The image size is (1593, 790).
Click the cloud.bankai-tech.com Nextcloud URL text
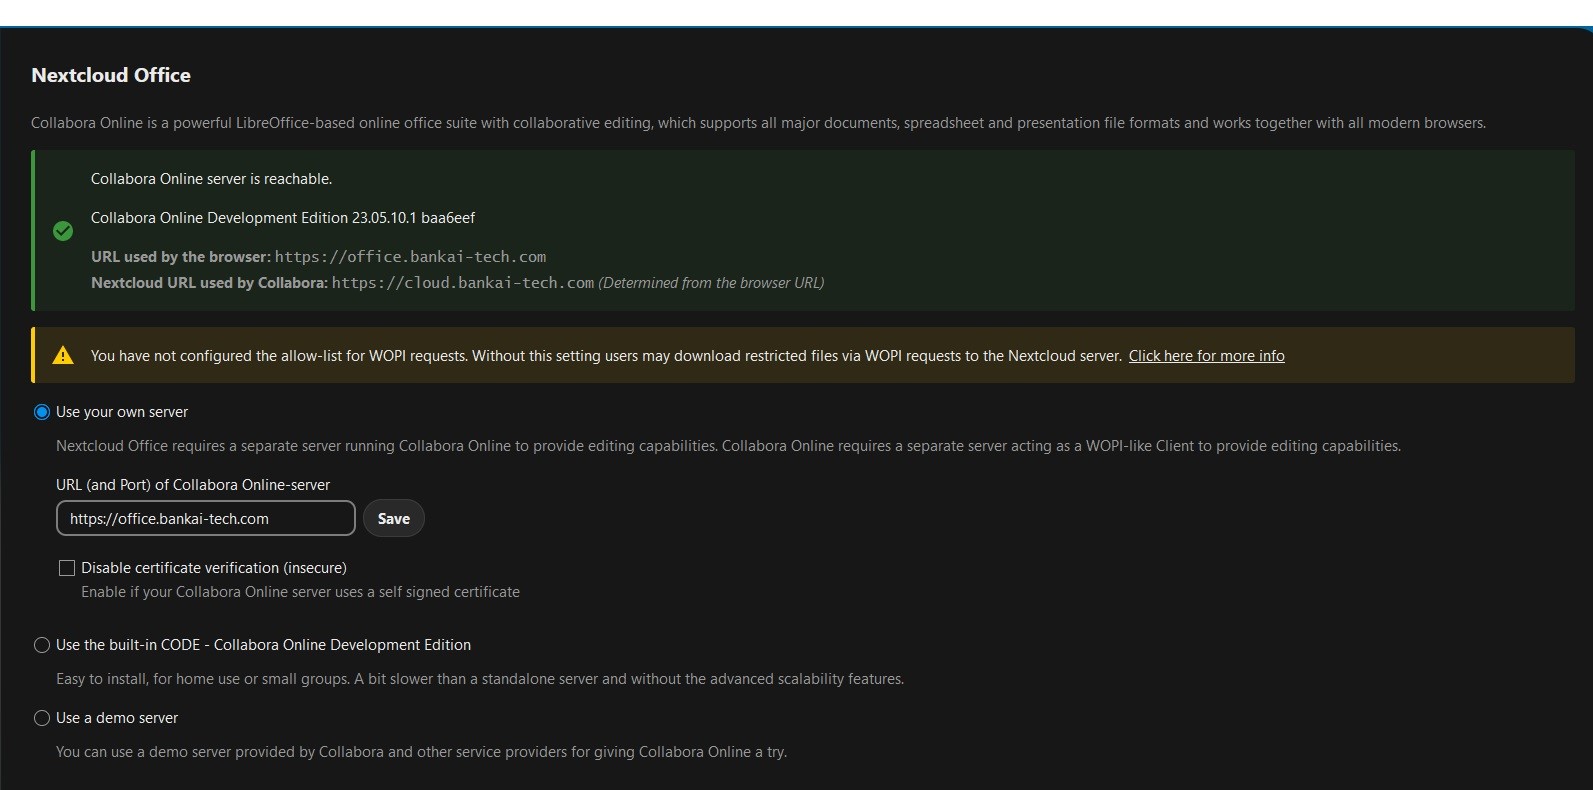tap(462, 283)
